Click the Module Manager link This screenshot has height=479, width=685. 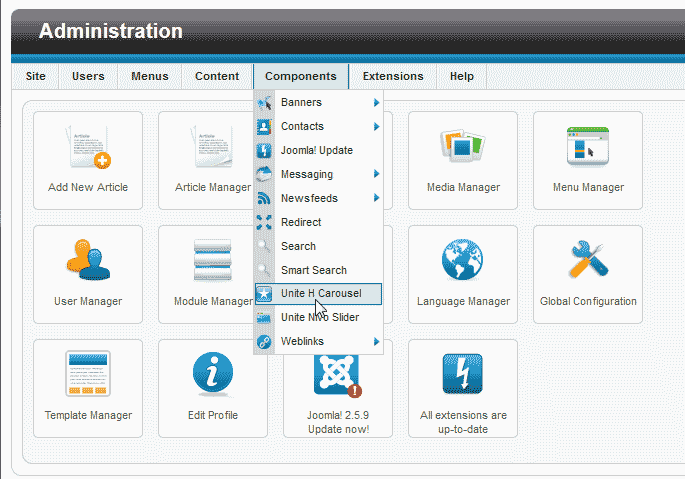pos(212,301)
